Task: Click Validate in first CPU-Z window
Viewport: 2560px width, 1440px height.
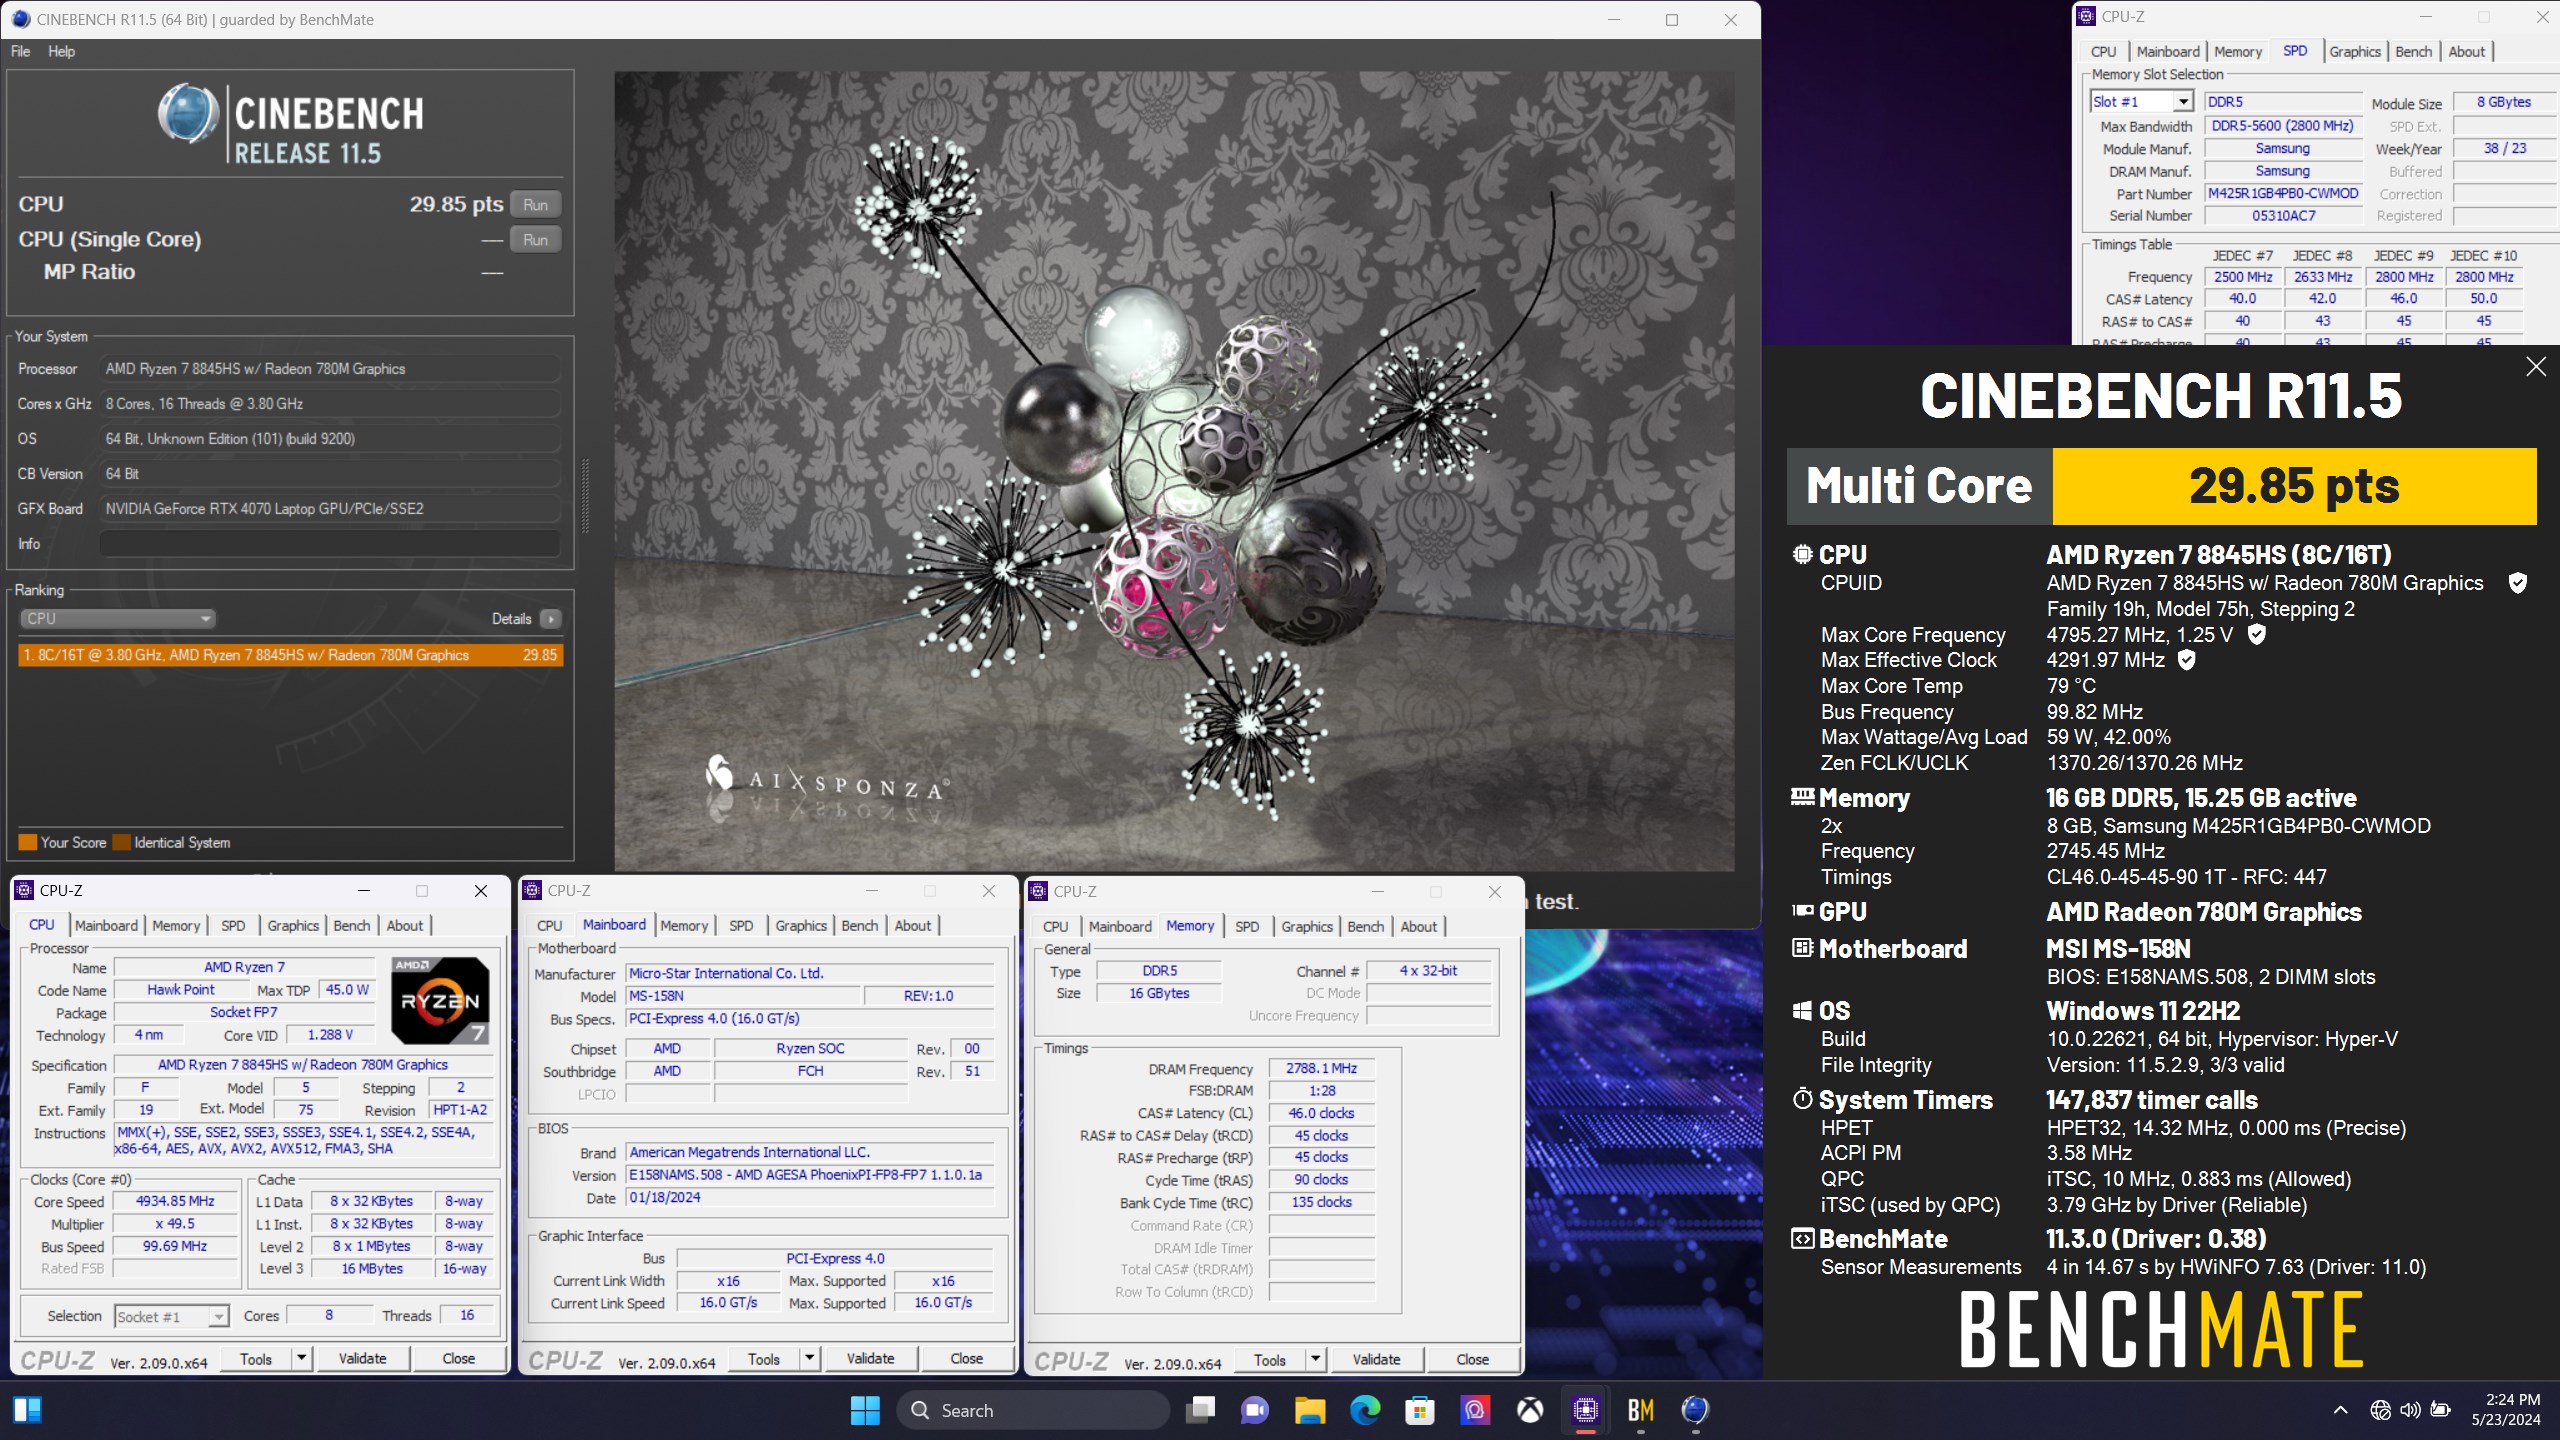Action: coord(362,1358)
